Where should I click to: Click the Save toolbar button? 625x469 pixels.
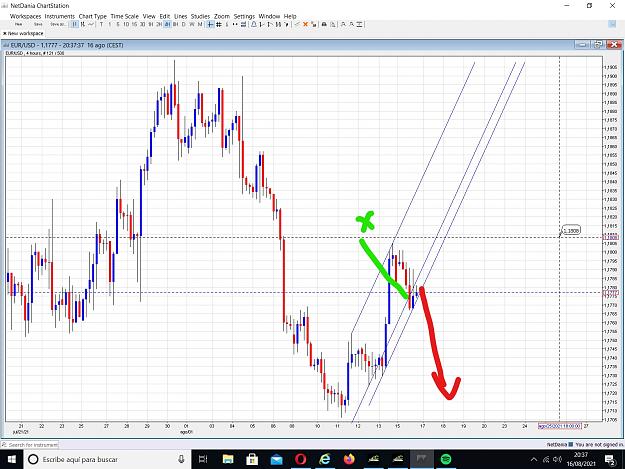pos(38,24)
